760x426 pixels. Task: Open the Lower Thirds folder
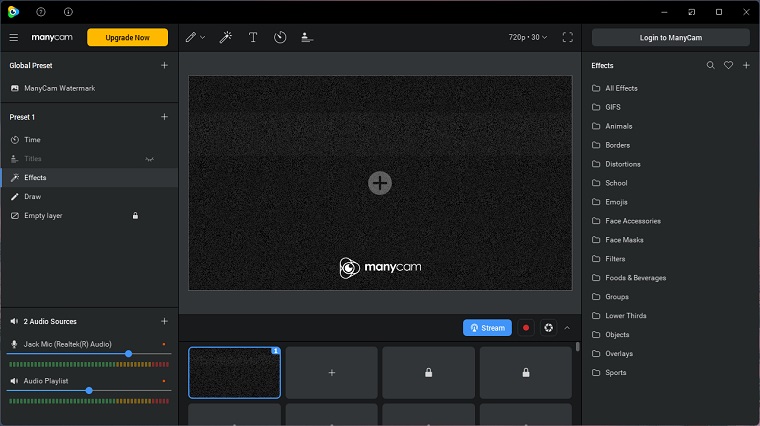619,316
